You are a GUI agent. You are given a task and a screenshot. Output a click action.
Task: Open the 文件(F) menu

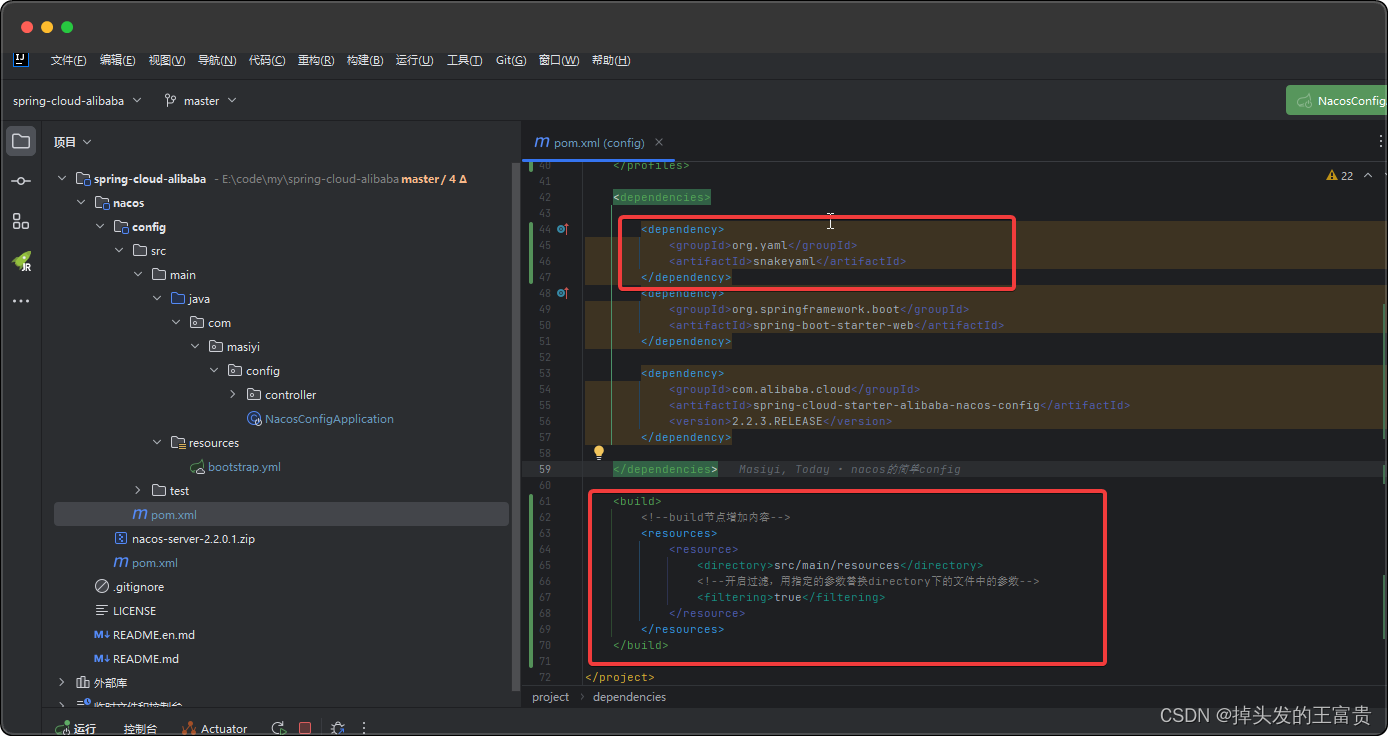click(x=68, y=60)
